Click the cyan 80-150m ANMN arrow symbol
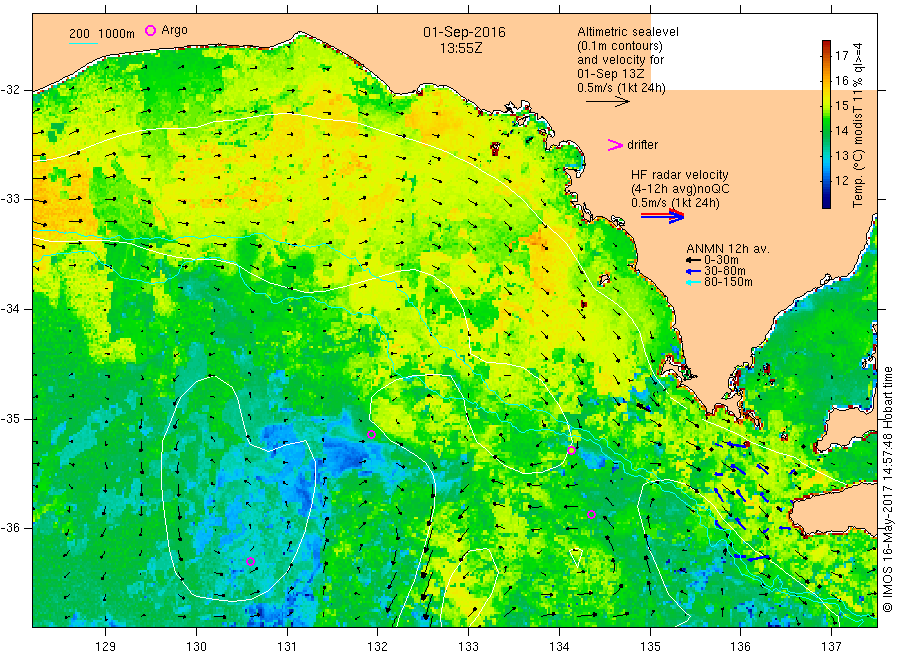Image resolution: width=900 pixels, height=660 pixels. pyautogui.click(x=693, y=282)
